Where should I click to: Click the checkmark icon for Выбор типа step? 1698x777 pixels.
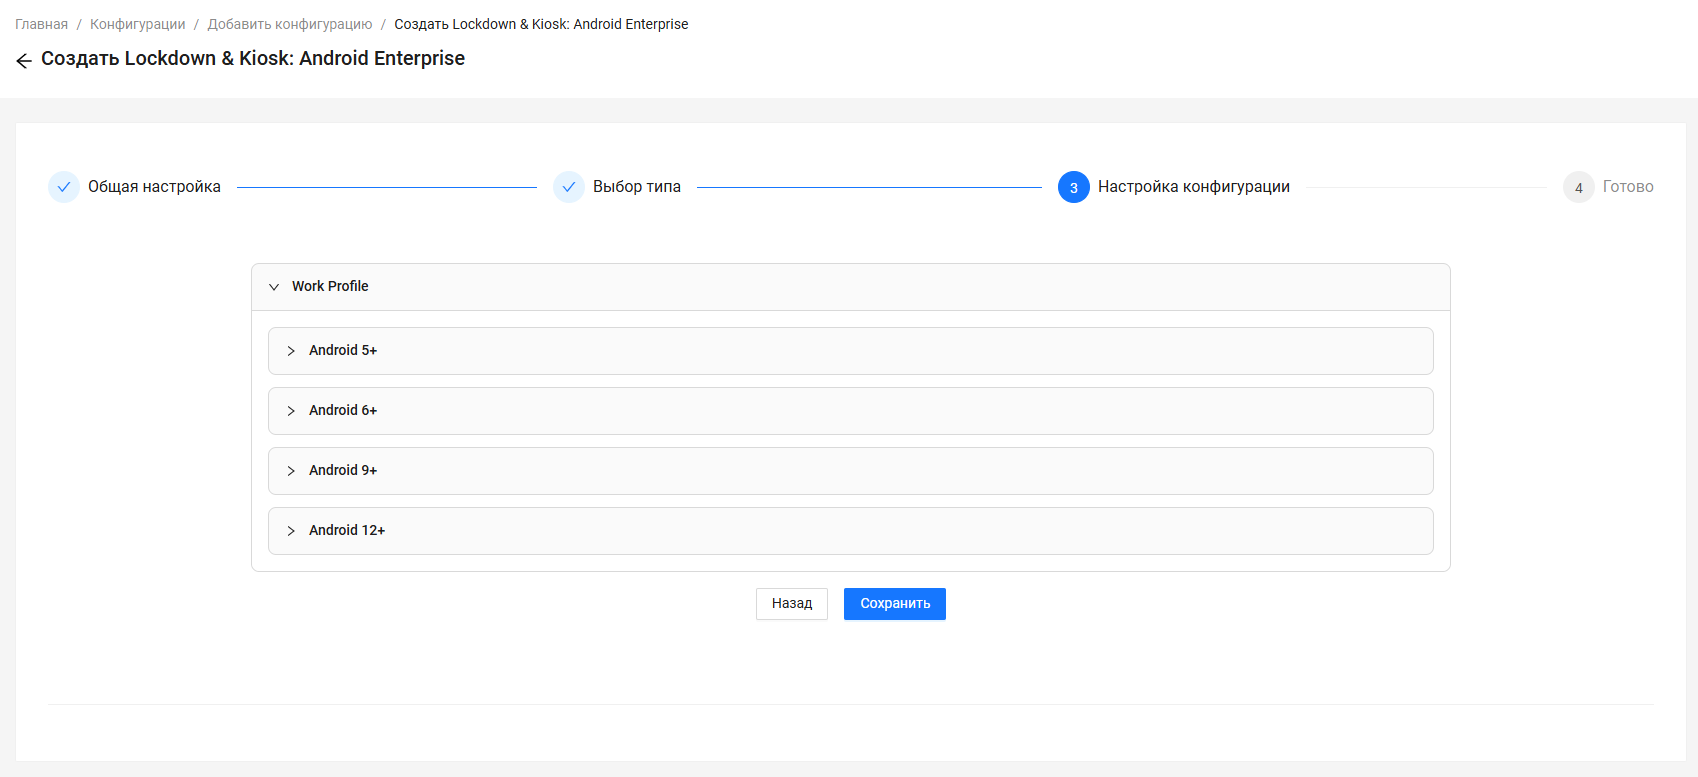coord(569,187)
